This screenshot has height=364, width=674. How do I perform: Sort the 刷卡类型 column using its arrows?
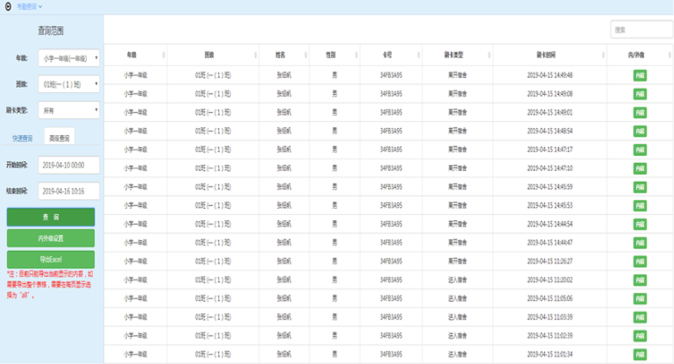tap(489, 55)
